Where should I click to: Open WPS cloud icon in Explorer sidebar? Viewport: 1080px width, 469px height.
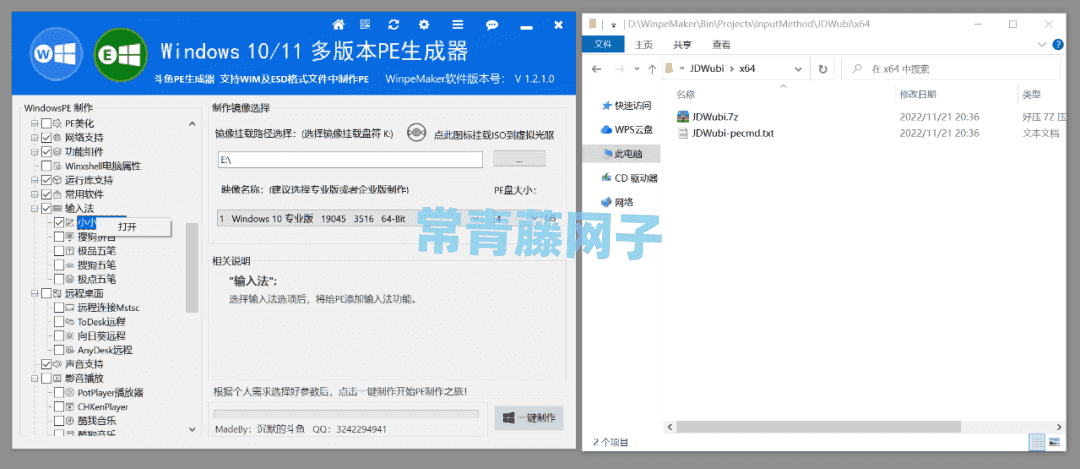pyautogui.click(x=606, y=129)
